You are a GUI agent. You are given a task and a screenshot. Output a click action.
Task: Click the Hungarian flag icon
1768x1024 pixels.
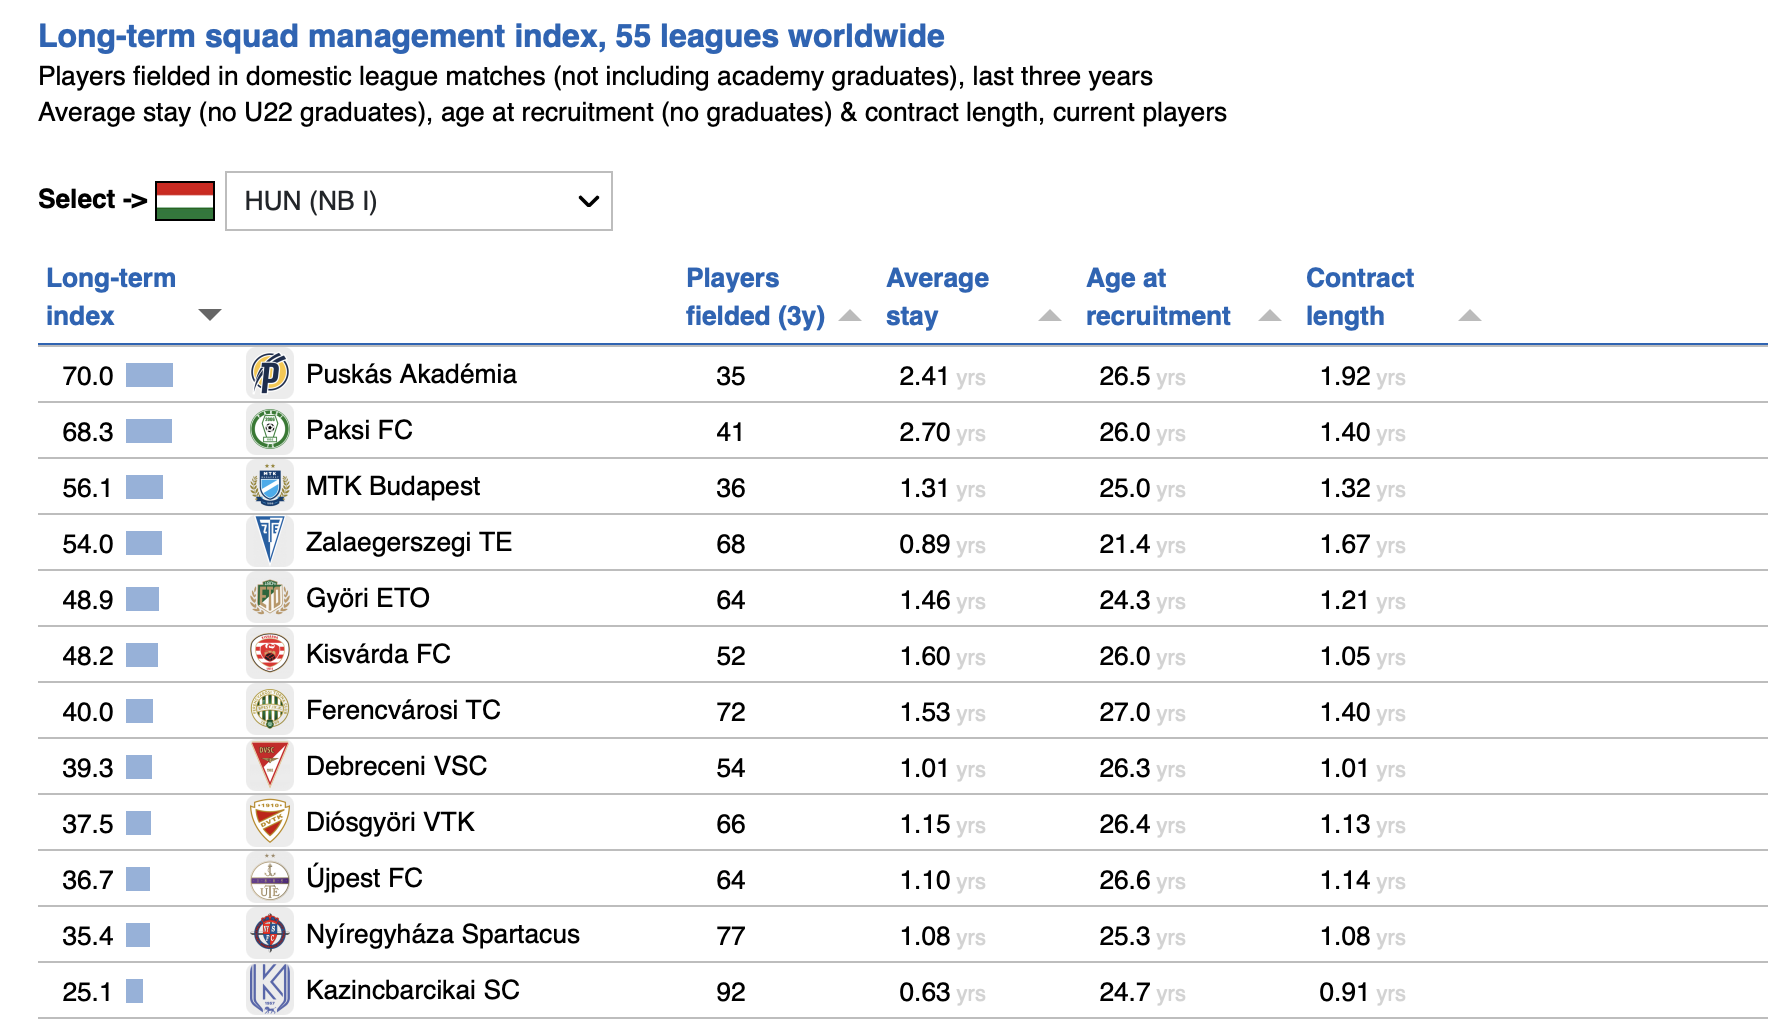click(x=185, y=201)
